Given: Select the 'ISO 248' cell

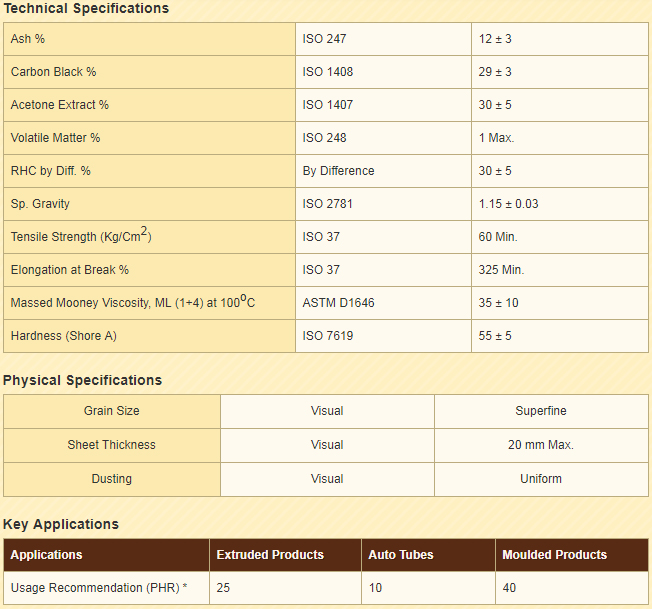Looking at the screenshot, I should (383, 138).
